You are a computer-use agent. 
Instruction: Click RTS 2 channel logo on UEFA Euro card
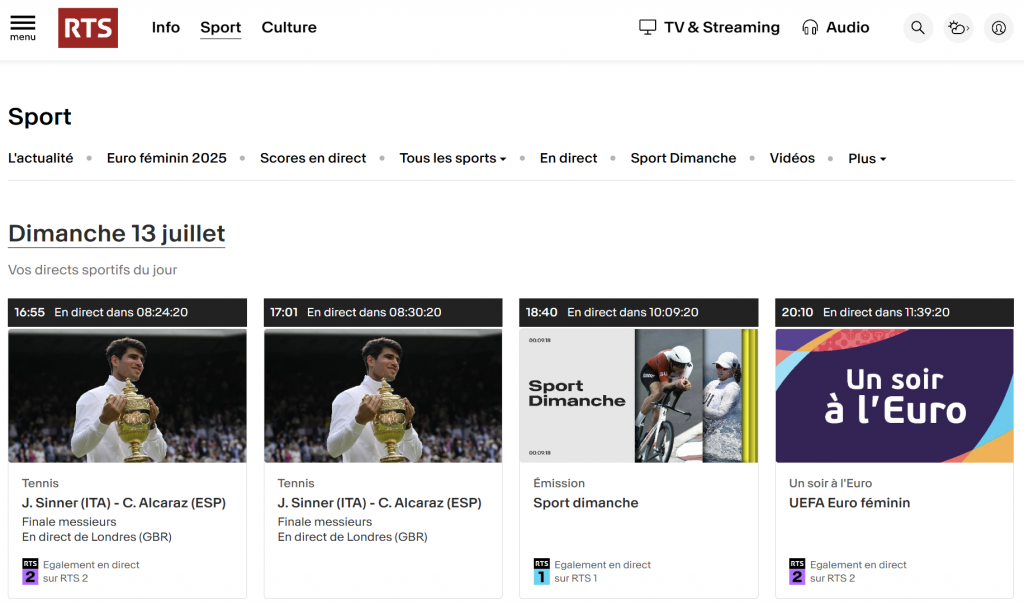pos(797,571)
